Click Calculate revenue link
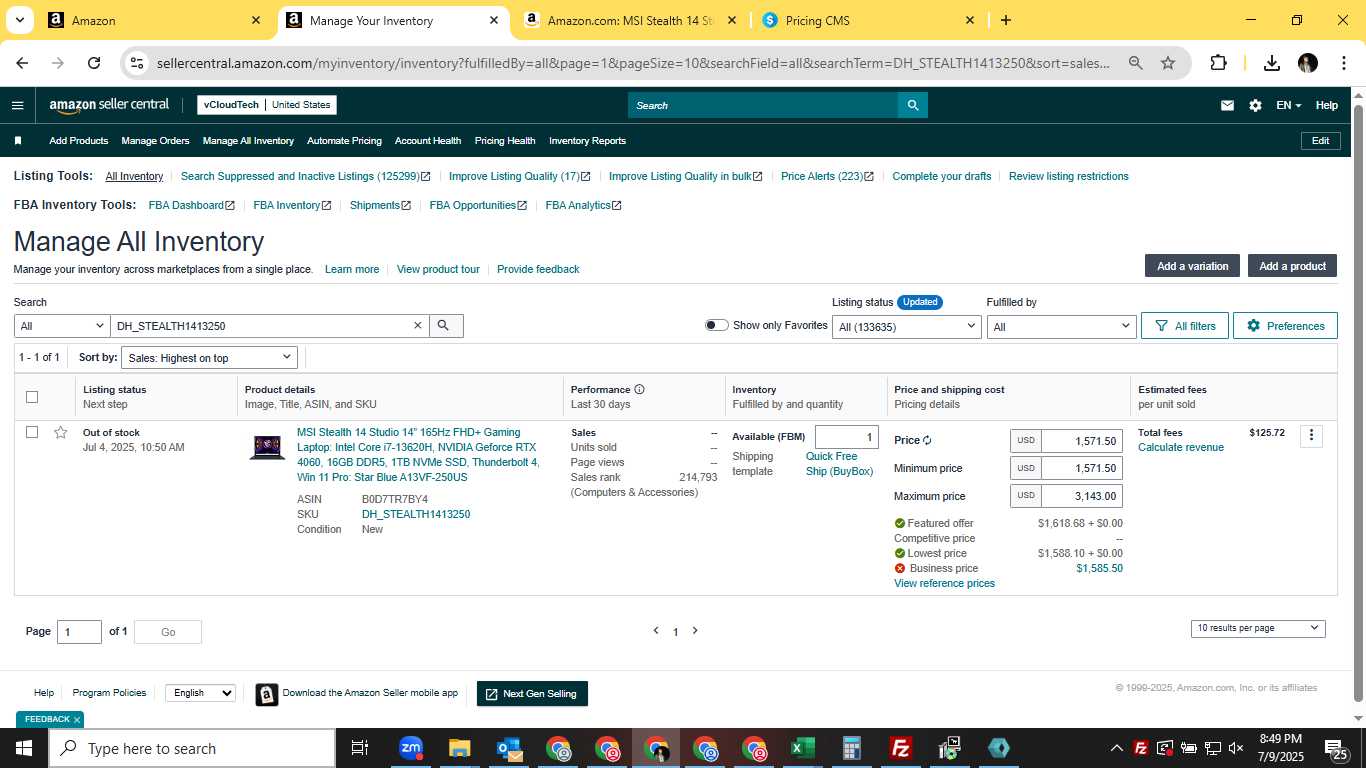Image resolution: width=1366 pixels, height=768 pixels. point(1181,447)
